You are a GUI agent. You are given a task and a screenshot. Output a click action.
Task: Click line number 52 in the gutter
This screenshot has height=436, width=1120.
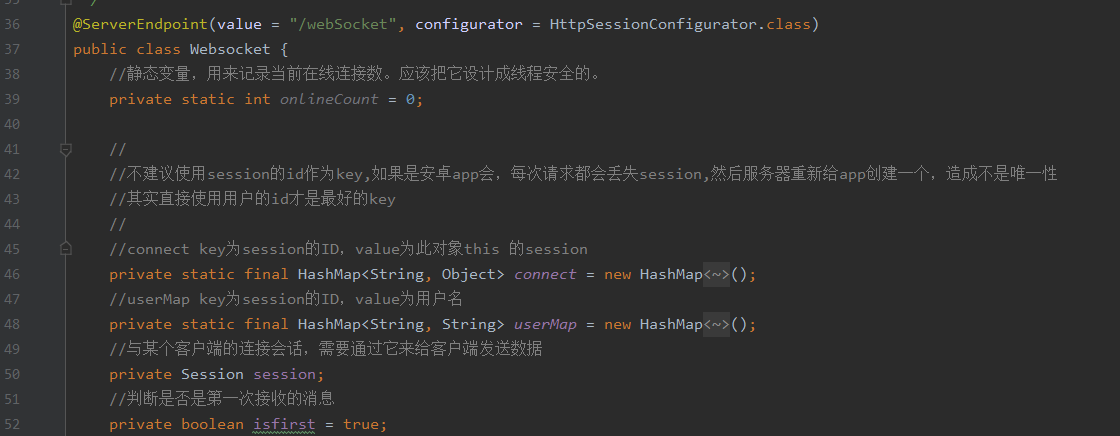[x=12, y=425]
